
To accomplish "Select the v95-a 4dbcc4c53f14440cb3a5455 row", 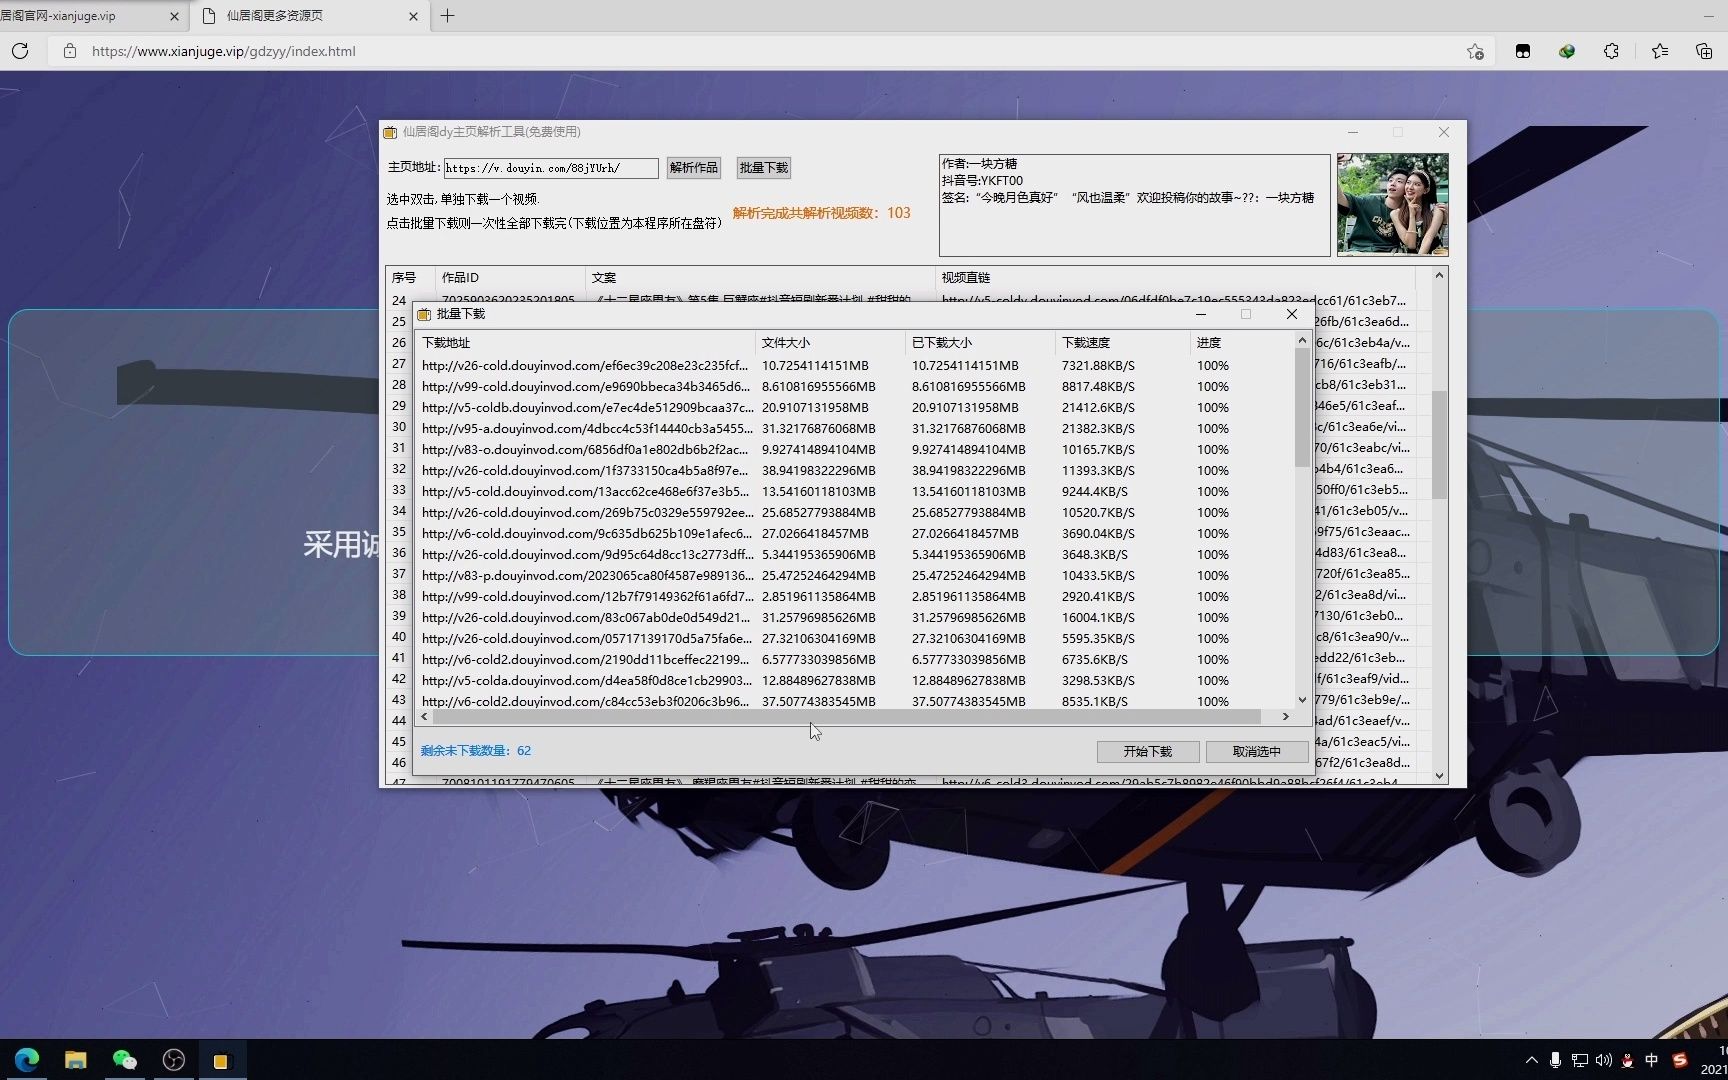I will click(855, 429).
